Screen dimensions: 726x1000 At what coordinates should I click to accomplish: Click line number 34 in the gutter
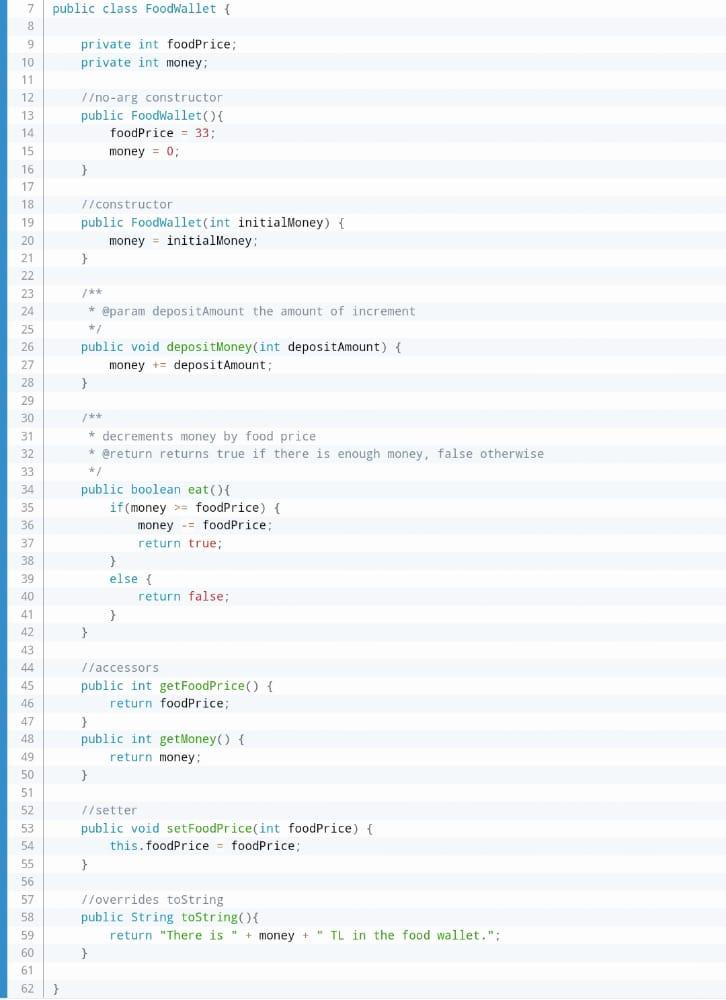[27, 490]
